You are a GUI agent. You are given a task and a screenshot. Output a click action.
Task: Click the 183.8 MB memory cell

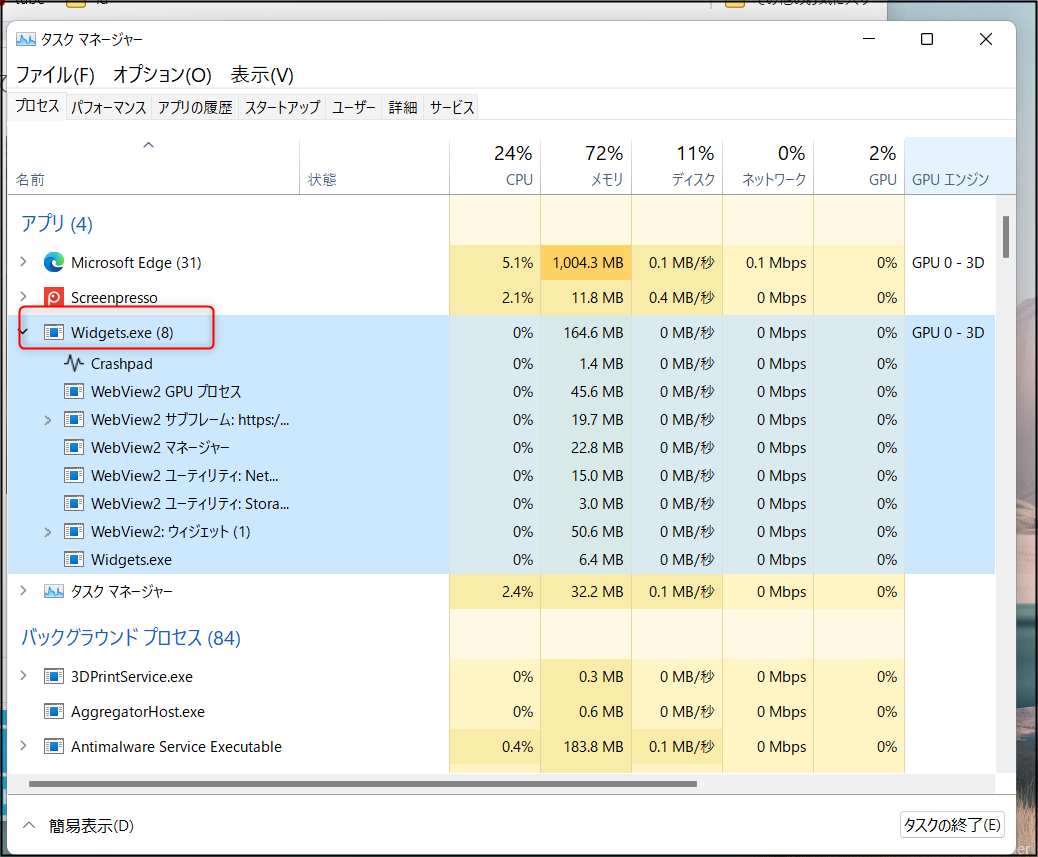[586, 746]
